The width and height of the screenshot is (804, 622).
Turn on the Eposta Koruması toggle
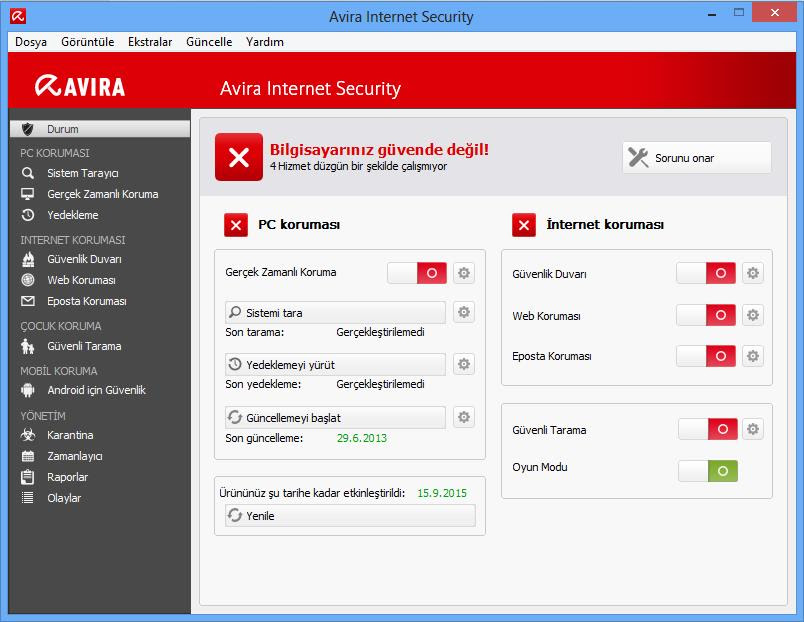pyautogui.click(x=706, y=356)
